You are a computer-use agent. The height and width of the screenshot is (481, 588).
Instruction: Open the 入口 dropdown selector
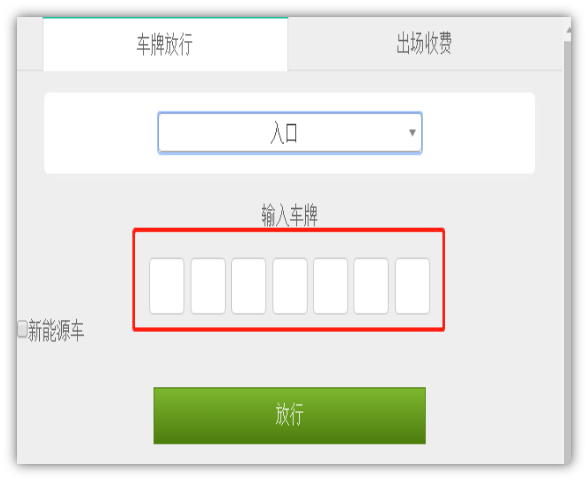[x=290, y=133]
